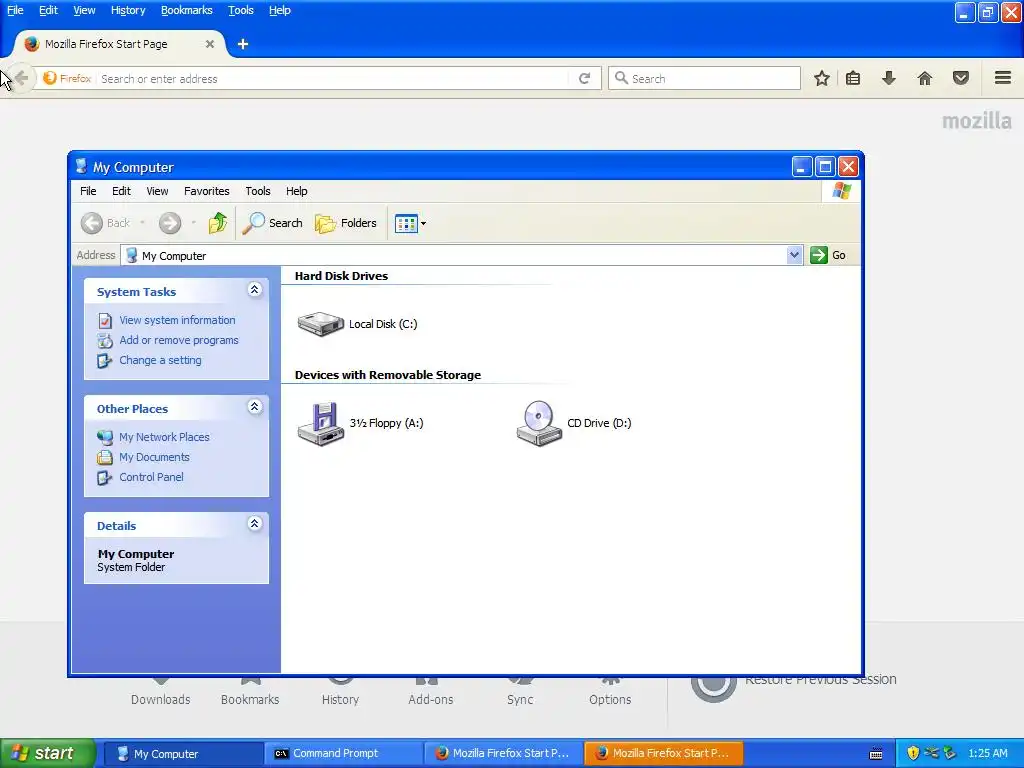Open the Forward history dropdown arrow in My Computer
The width and height of the screenshot is (1024, 768).
click(193, 223)
